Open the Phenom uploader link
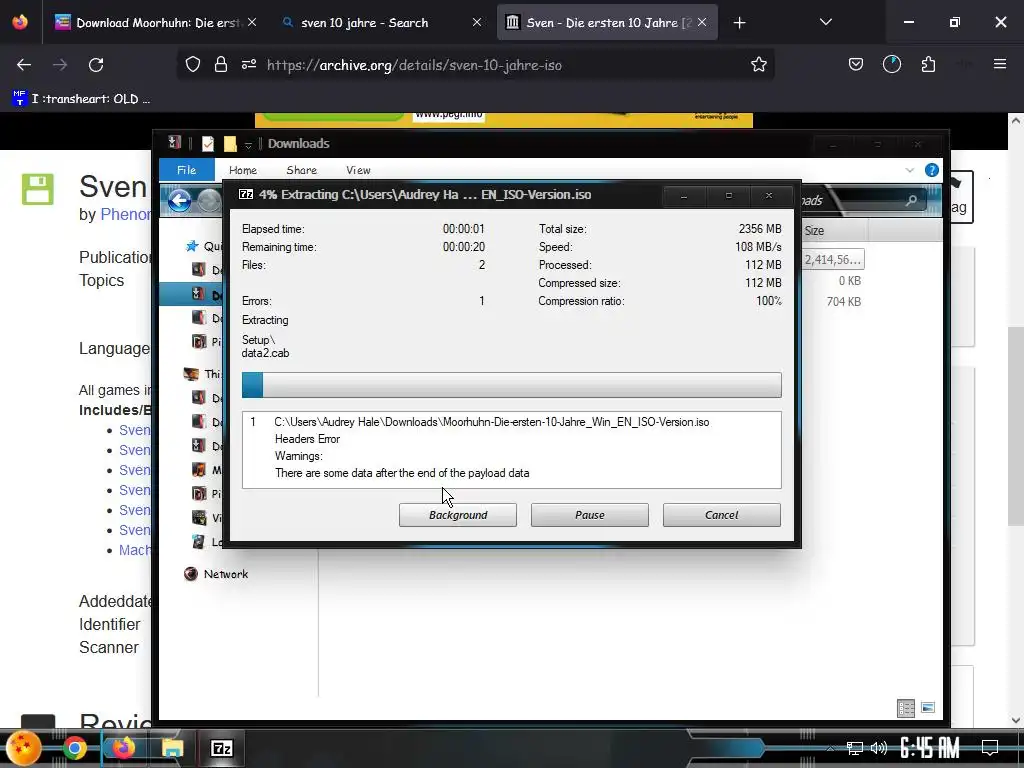1024x768 pixels. [125, 214]
